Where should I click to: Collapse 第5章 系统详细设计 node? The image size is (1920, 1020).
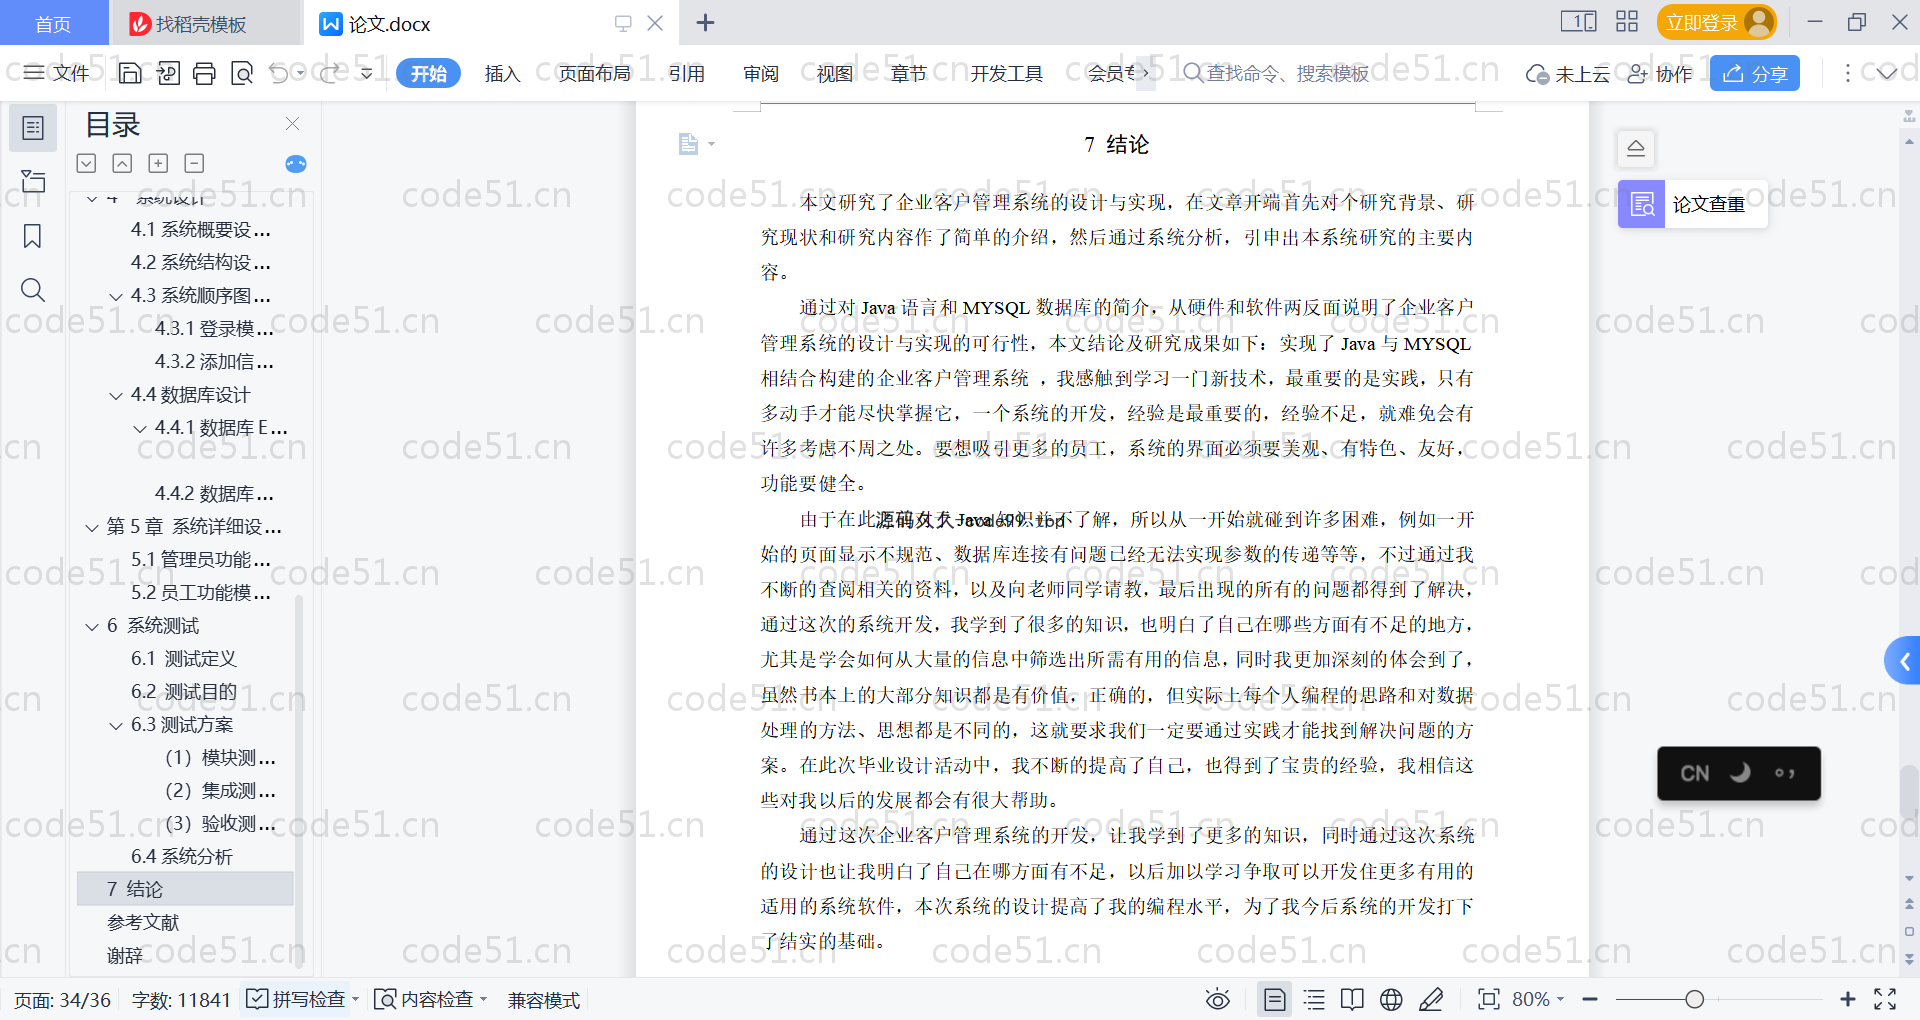[x=92, y=528]
